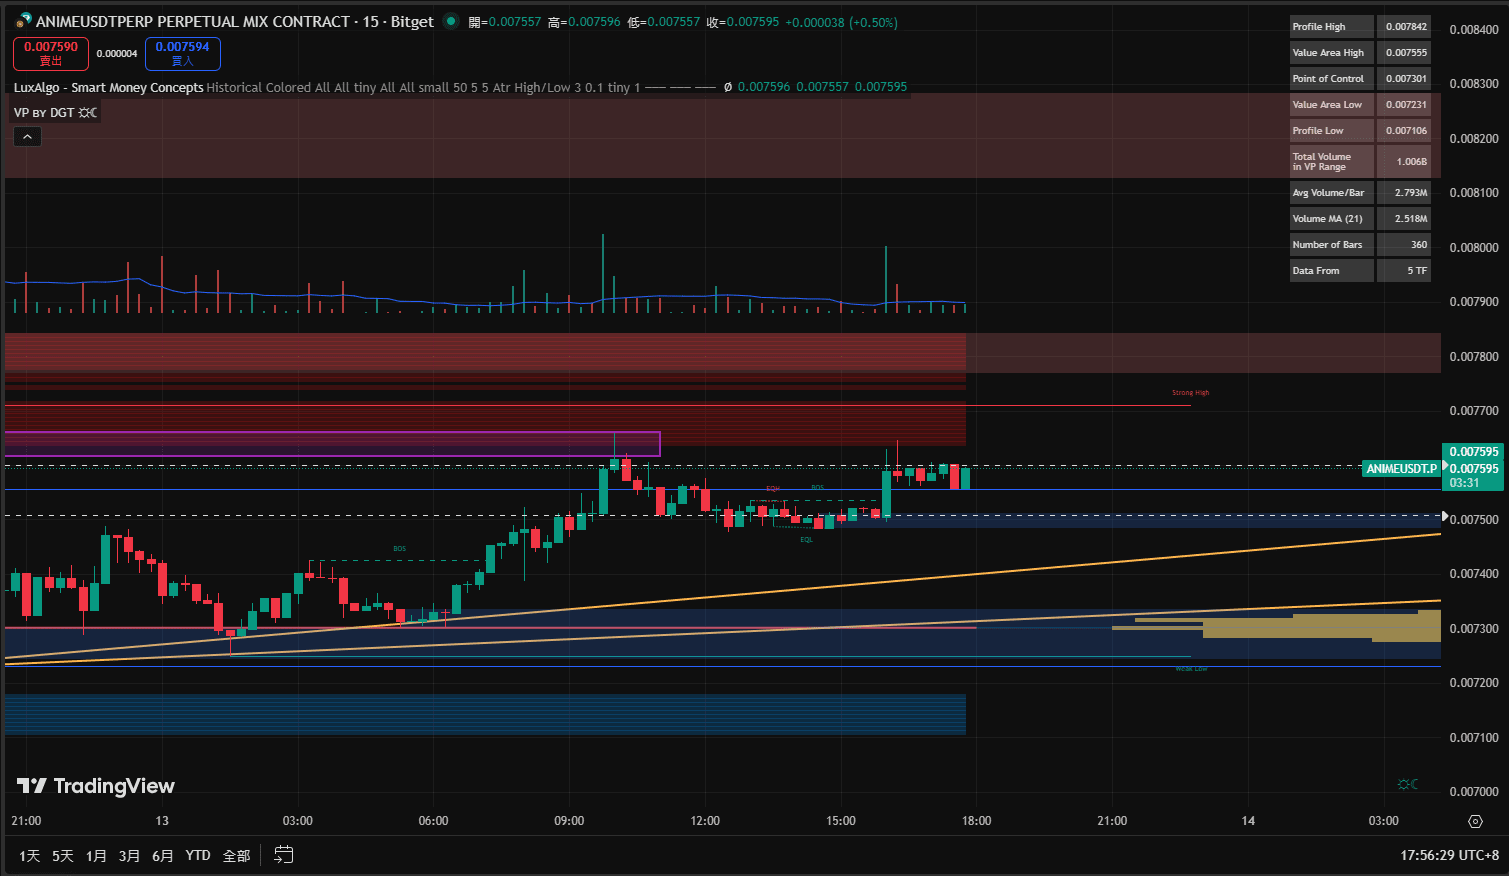Click the TradingView logo
Viewport: 1509px width, 876px height.
96,786
